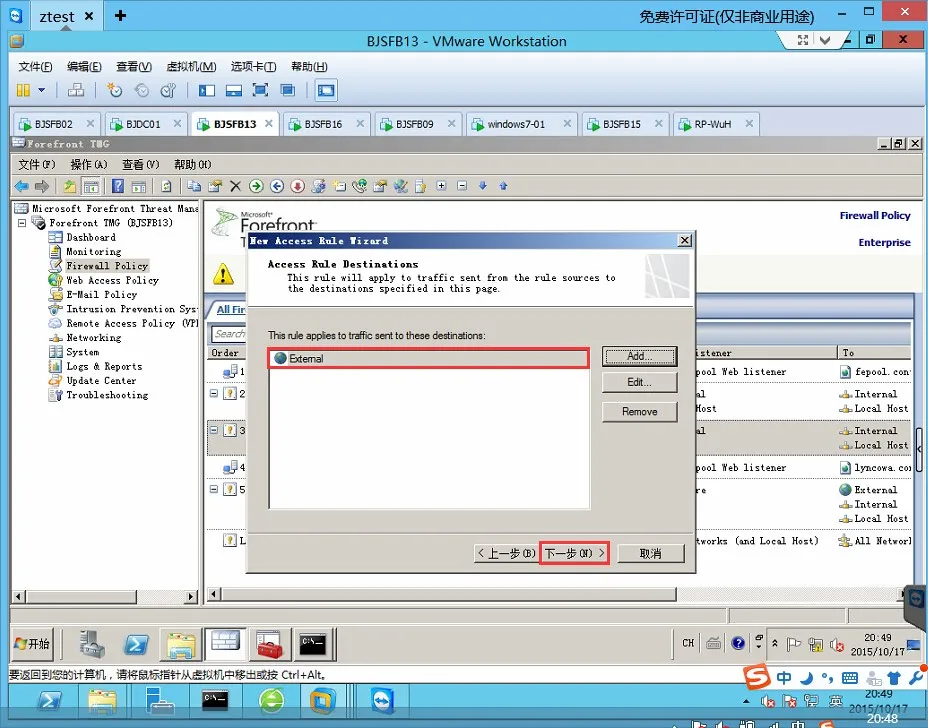Click the VMware send Ctrl+Alt+Del icon
This screenshot has height=728, width=928.
click(x=76, y=90)
